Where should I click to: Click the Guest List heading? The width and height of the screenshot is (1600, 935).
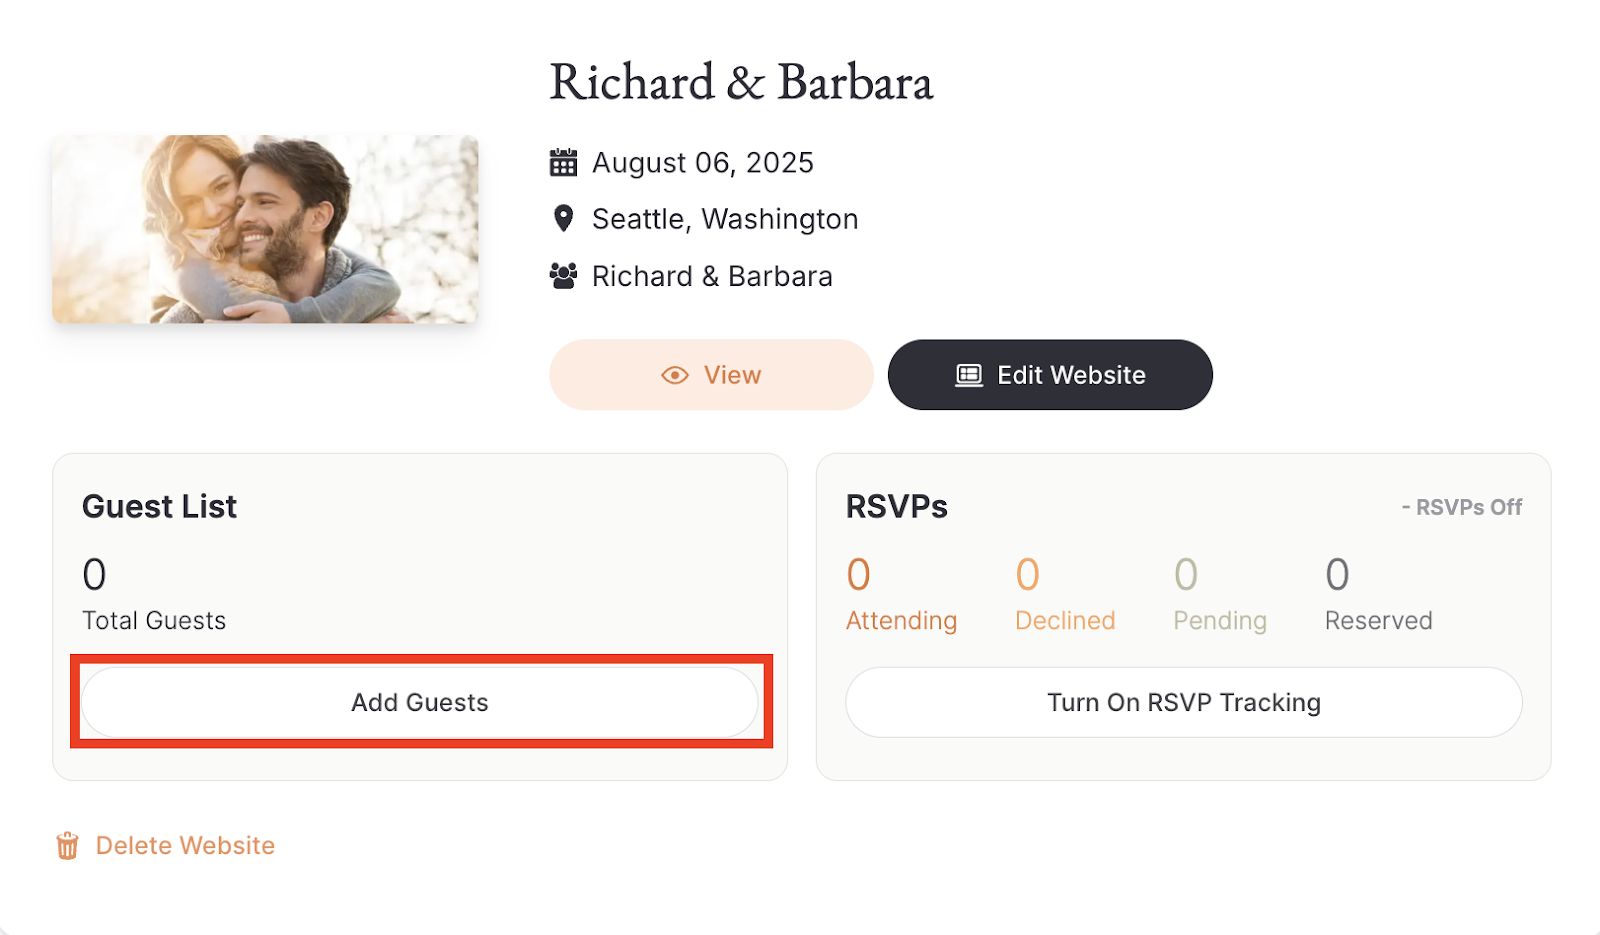(x=160, y=506)
